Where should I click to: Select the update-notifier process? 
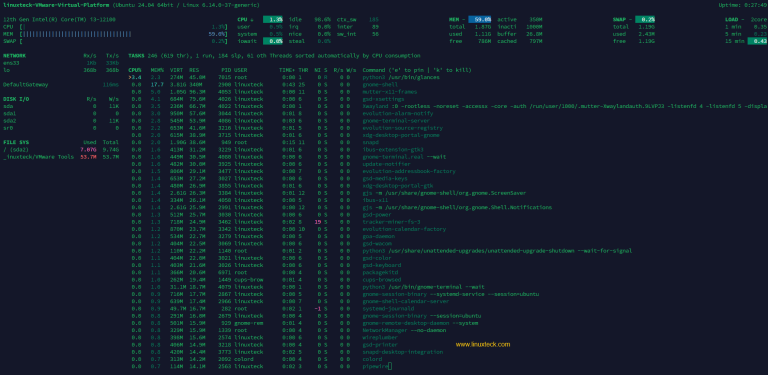[386, 164]
